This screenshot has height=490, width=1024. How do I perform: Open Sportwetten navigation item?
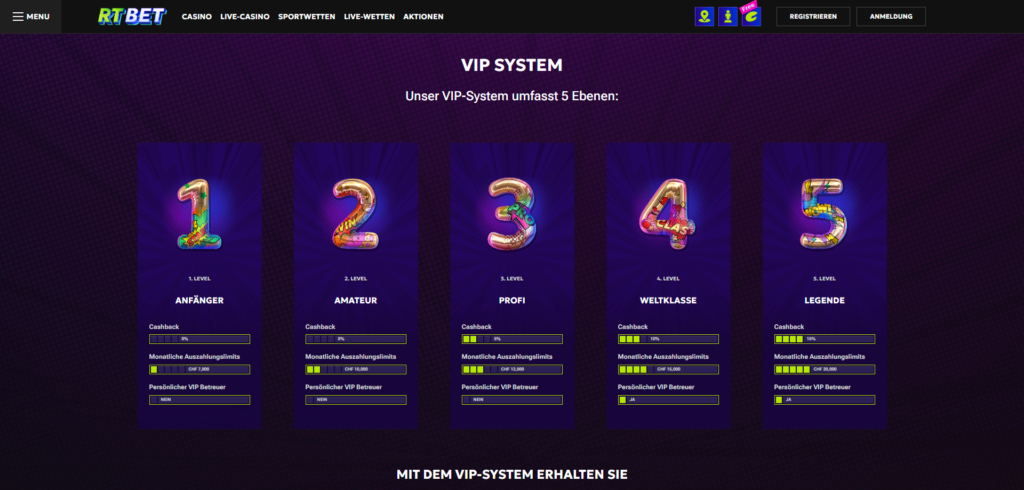point(307,17)
